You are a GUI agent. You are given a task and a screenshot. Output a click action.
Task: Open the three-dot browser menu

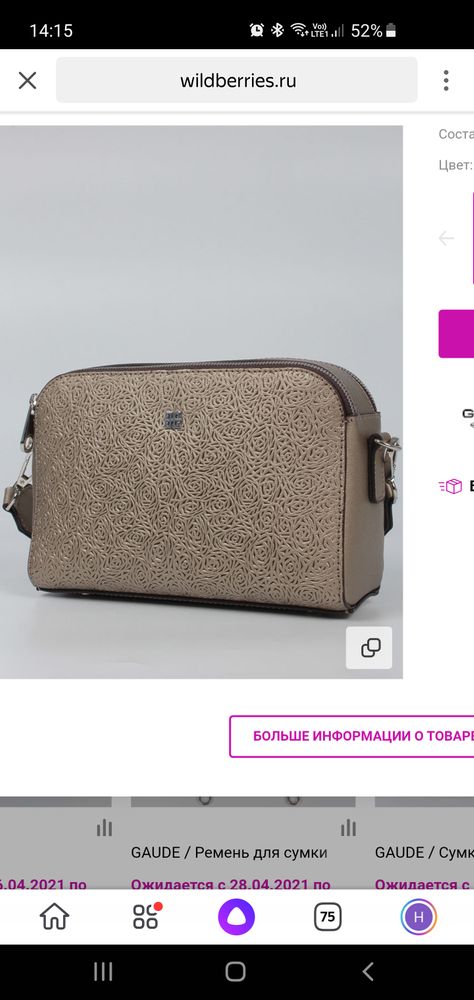[446, 80]
